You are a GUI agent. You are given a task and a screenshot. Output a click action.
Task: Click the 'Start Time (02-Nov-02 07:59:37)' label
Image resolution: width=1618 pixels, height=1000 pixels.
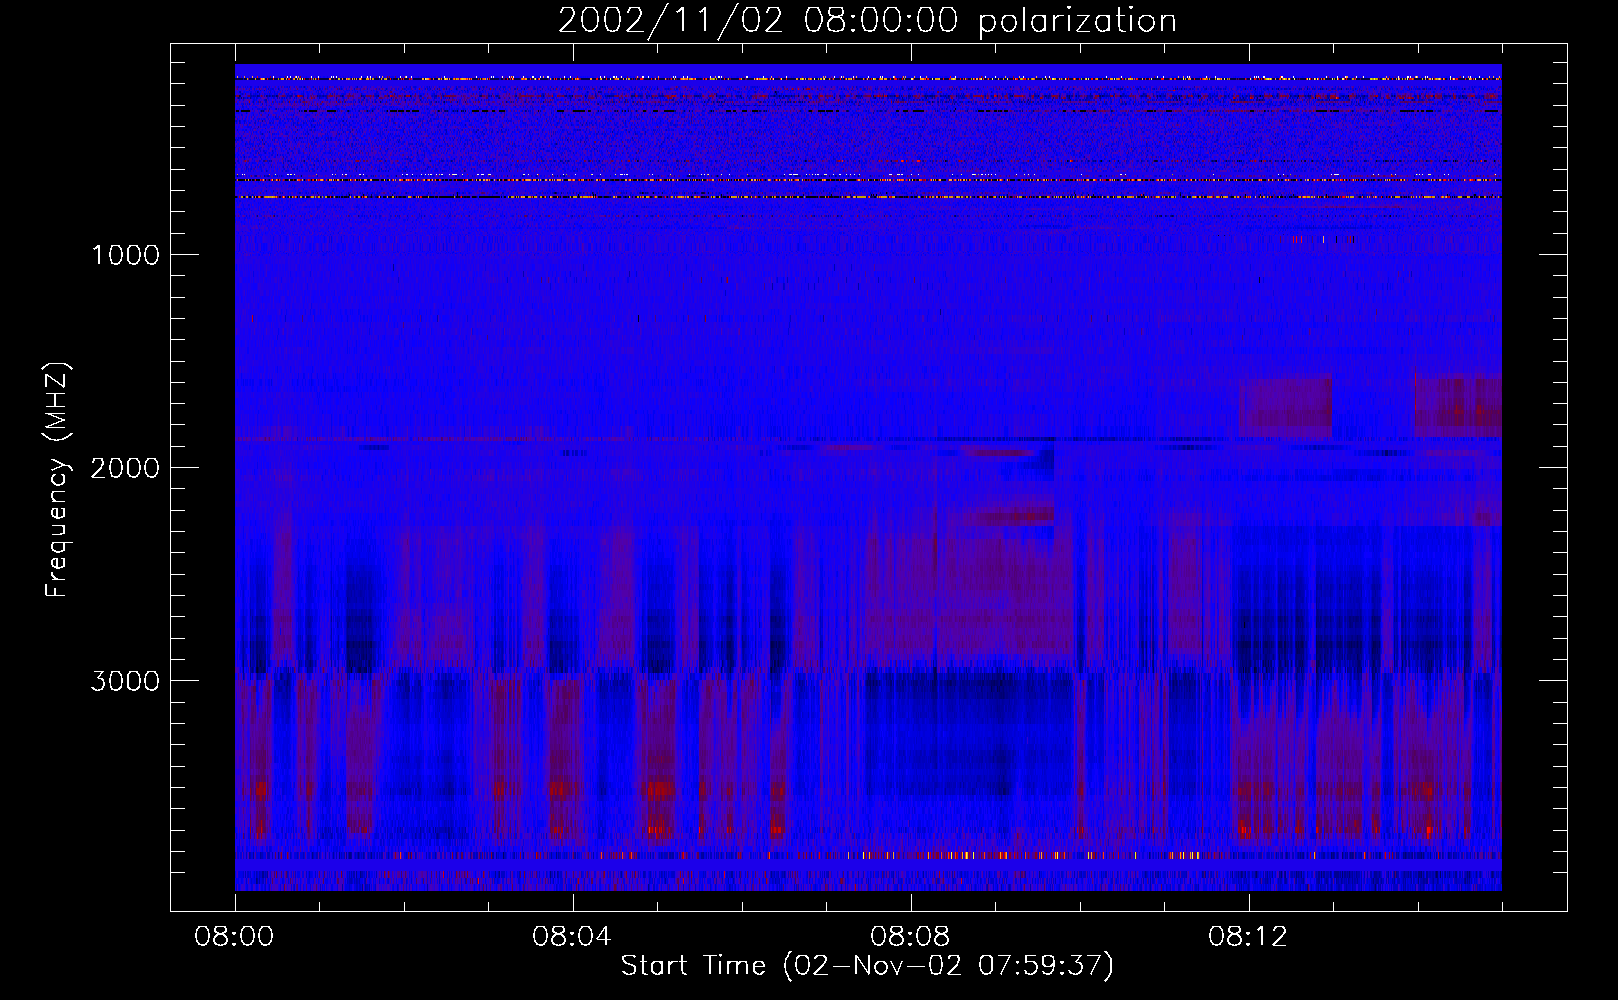867,966
